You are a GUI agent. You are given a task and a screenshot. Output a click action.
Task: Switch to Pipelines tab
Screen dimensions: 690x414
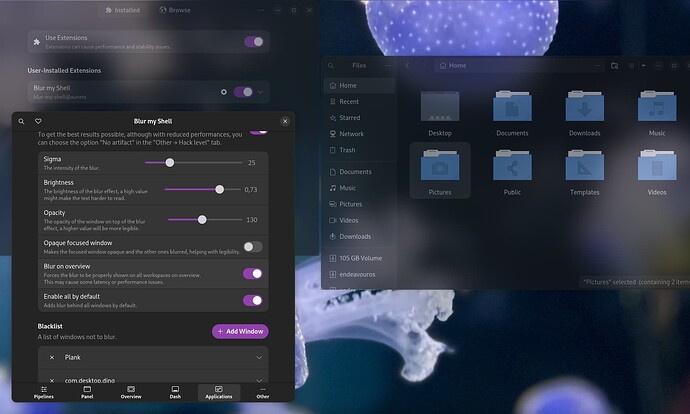(x=44, y=392)
